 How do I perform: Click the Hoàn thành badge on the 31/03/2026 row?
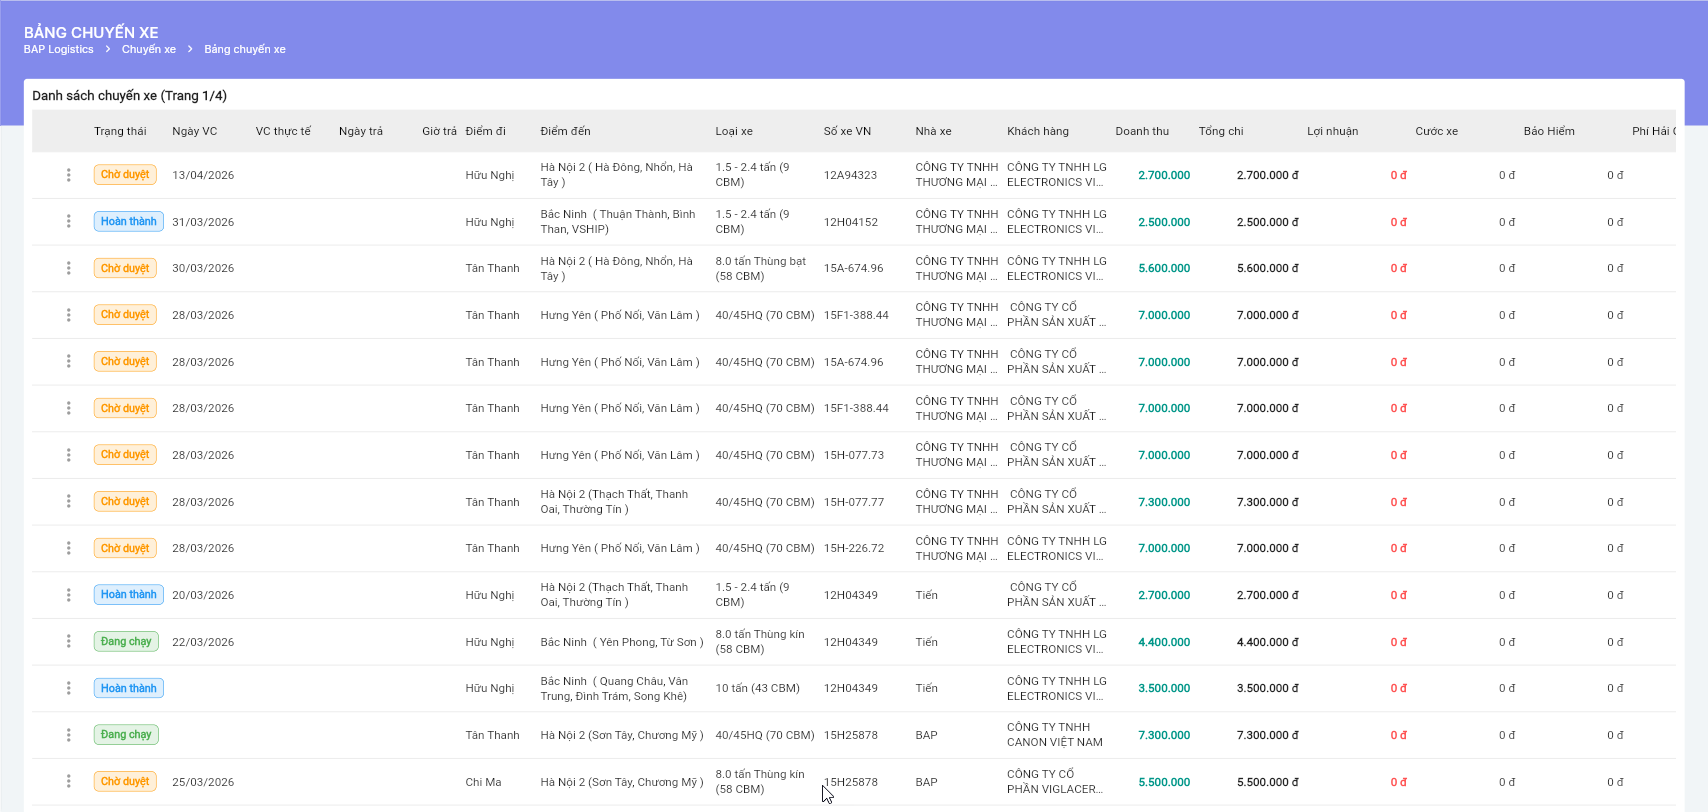click(128, 221)
